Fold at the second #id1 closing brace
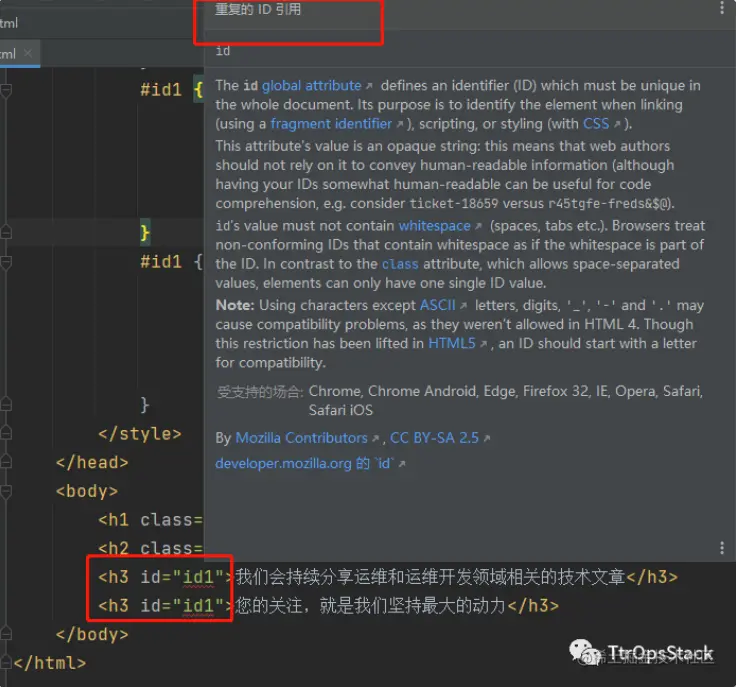 click(6, 404)
